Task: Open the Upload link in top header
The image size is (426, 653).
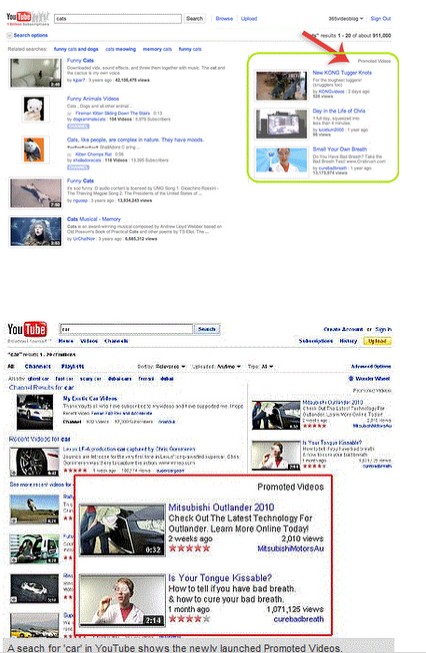Action: [x=249, y=18]
